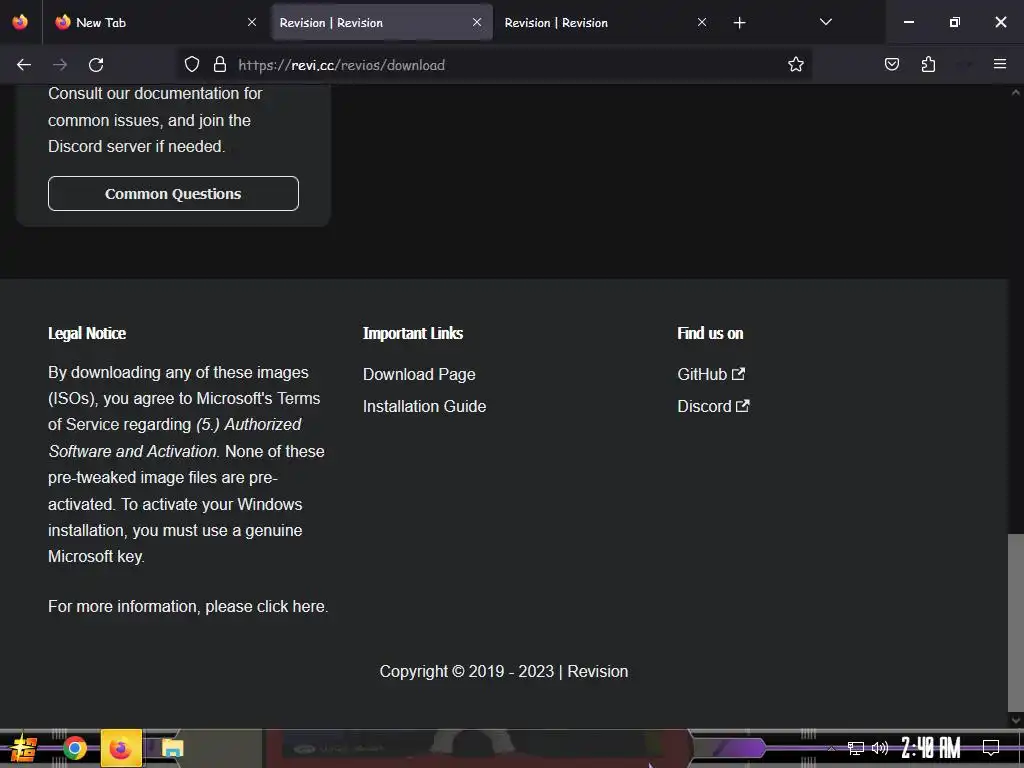The image size is (1024, 768).
Task: Open the tracking protection shield icon
Action: (x=191, y=64)
